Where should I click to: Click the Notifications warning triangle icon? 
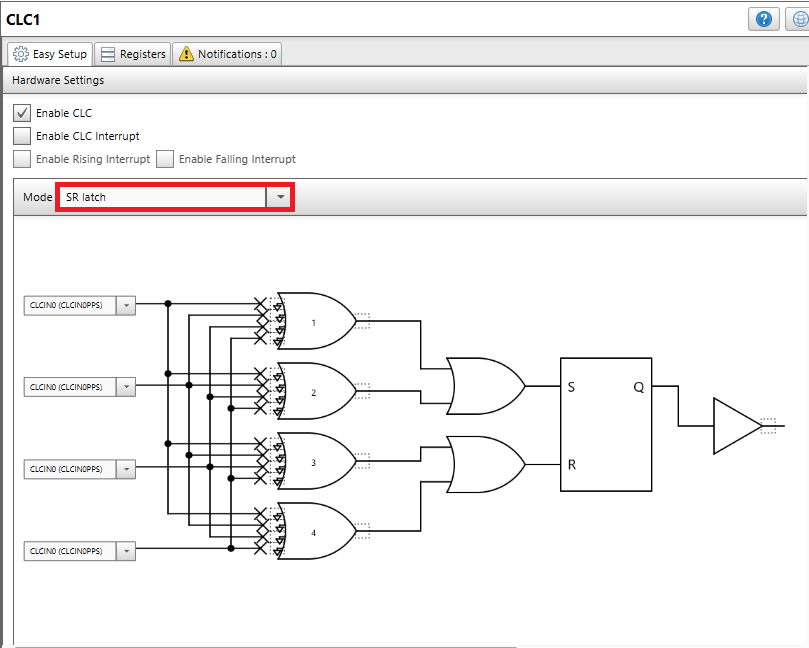click(x=186, y=54)
